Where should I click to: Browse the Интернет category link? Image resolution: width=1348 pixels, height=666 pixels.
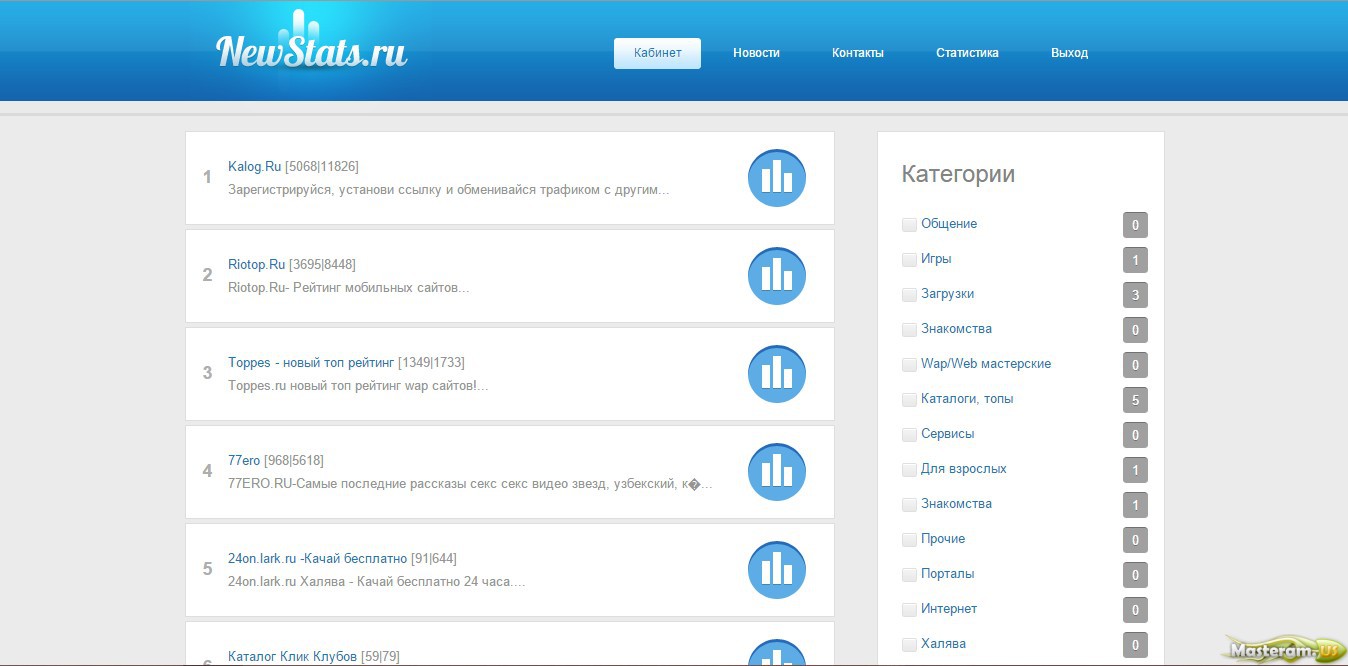[x=949, y=609]
